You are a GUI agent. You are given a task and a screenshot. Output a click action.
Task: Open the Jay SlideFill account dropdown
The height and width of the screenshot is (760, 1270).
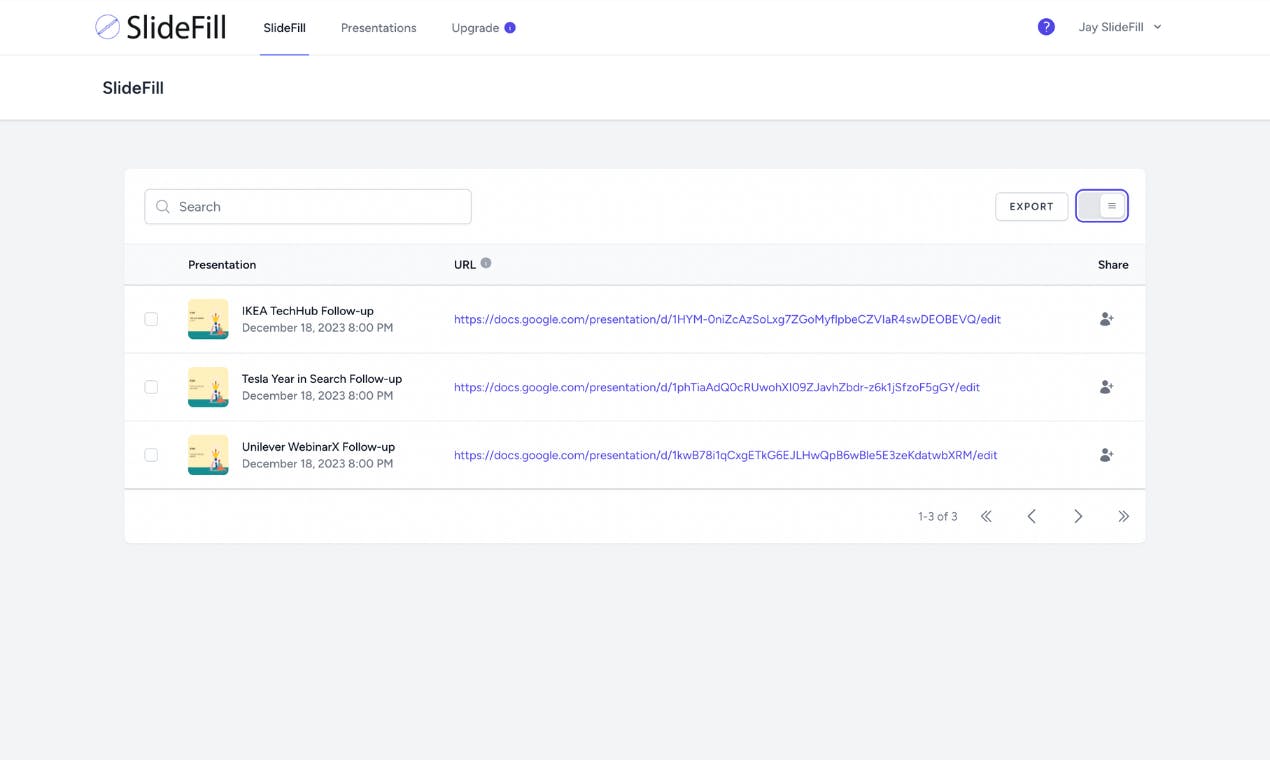pyautogui.click(x=1120, y=27)
